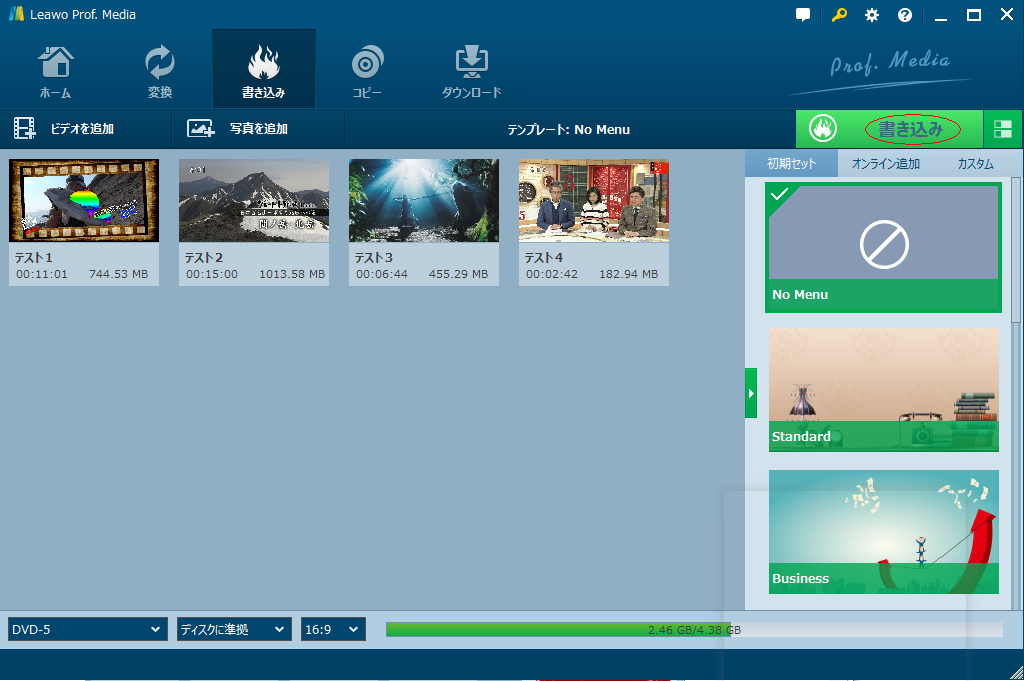Viewport: 1024px width, 681px height.
Task: Open the カスタム template tab
Action: [976, 163]
